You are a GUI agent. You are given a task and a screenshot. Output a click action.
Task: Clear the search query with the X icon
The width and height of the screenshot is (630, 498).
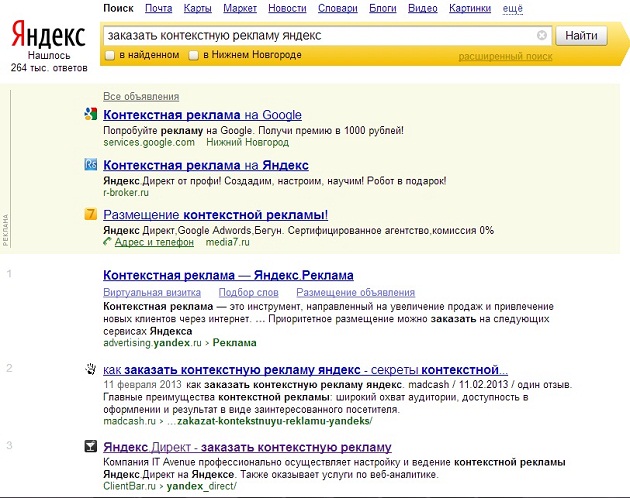[x=542, y=35]
